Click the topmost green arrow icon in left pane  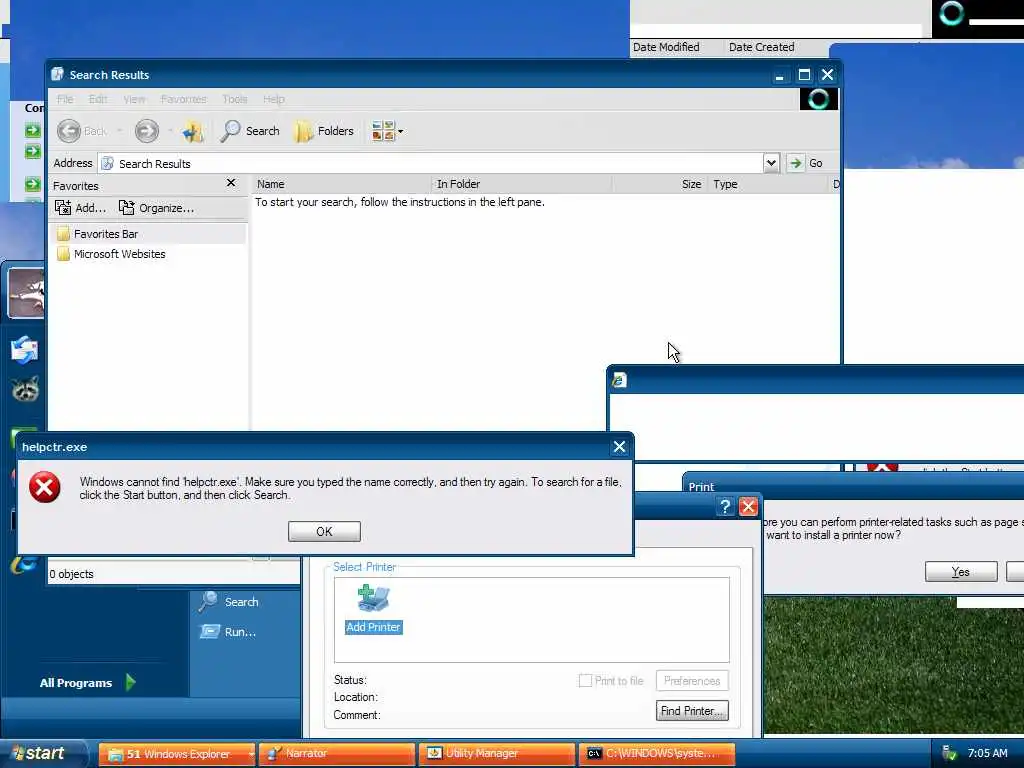33,131
